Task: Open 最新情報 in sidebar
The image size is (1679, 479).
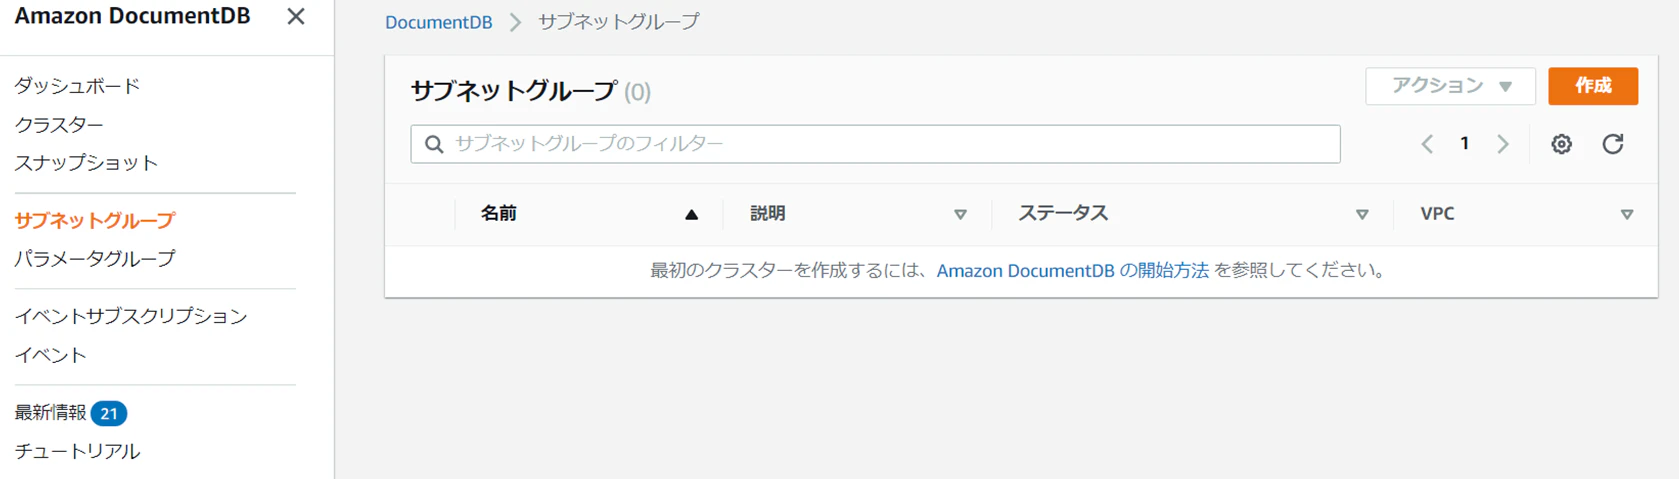Action: 50,413
